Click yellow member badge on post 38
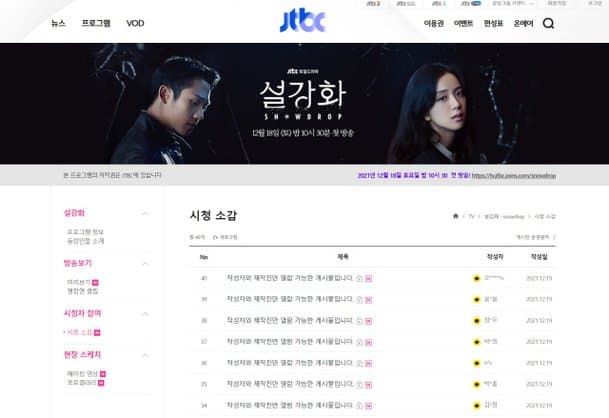Image resolution: width=609 pixels, height=418 pixels. (x=477, y=321)
